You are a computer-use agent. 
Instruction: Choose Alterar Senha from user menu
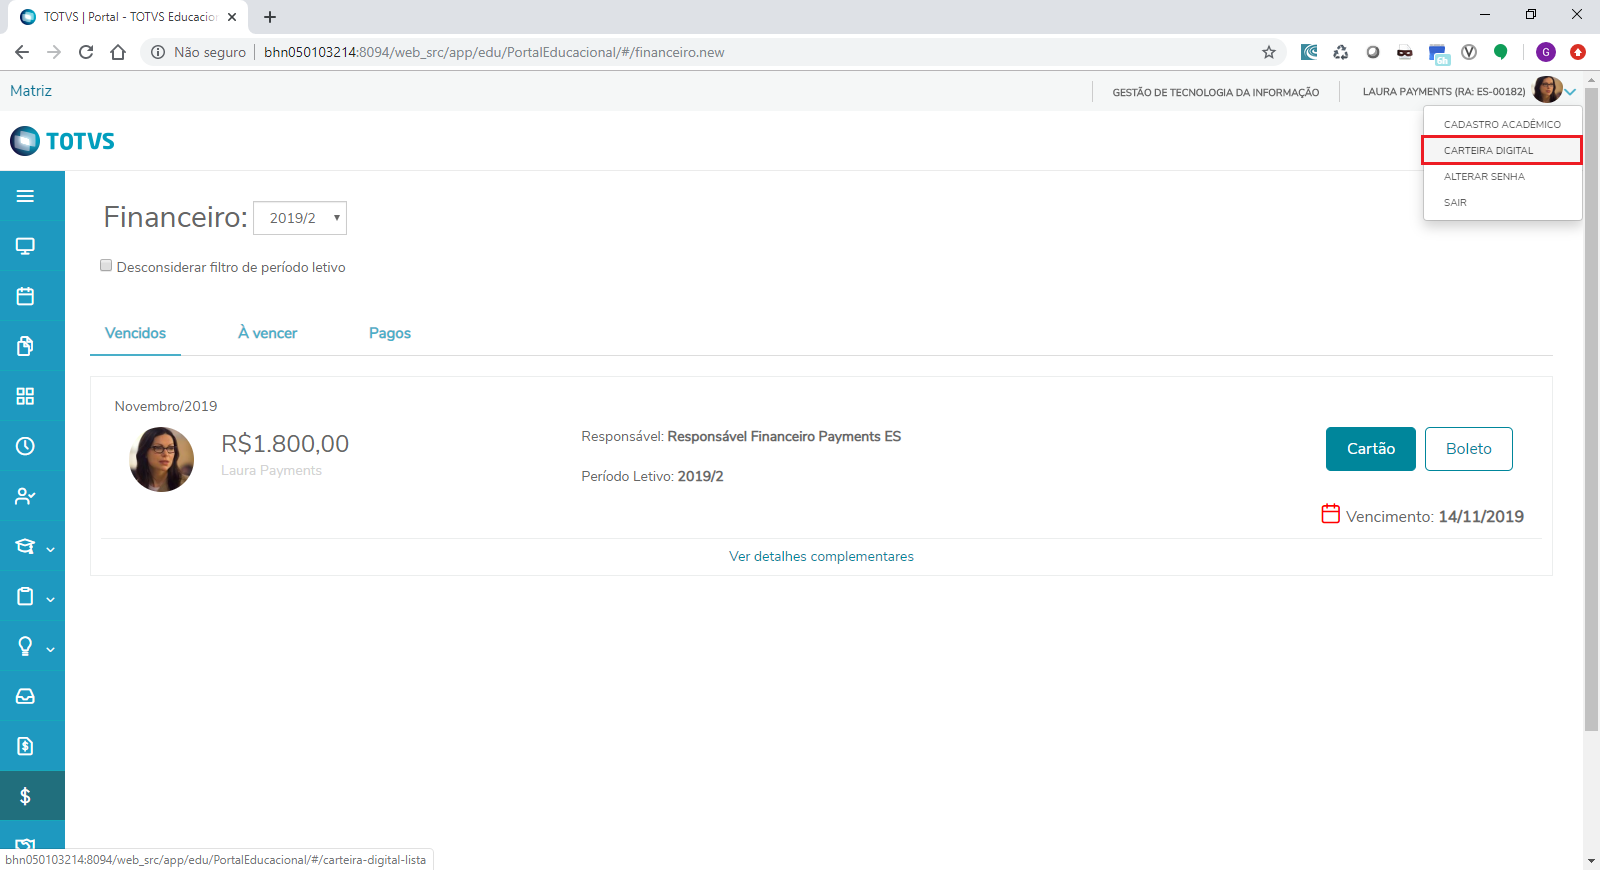1502,176
